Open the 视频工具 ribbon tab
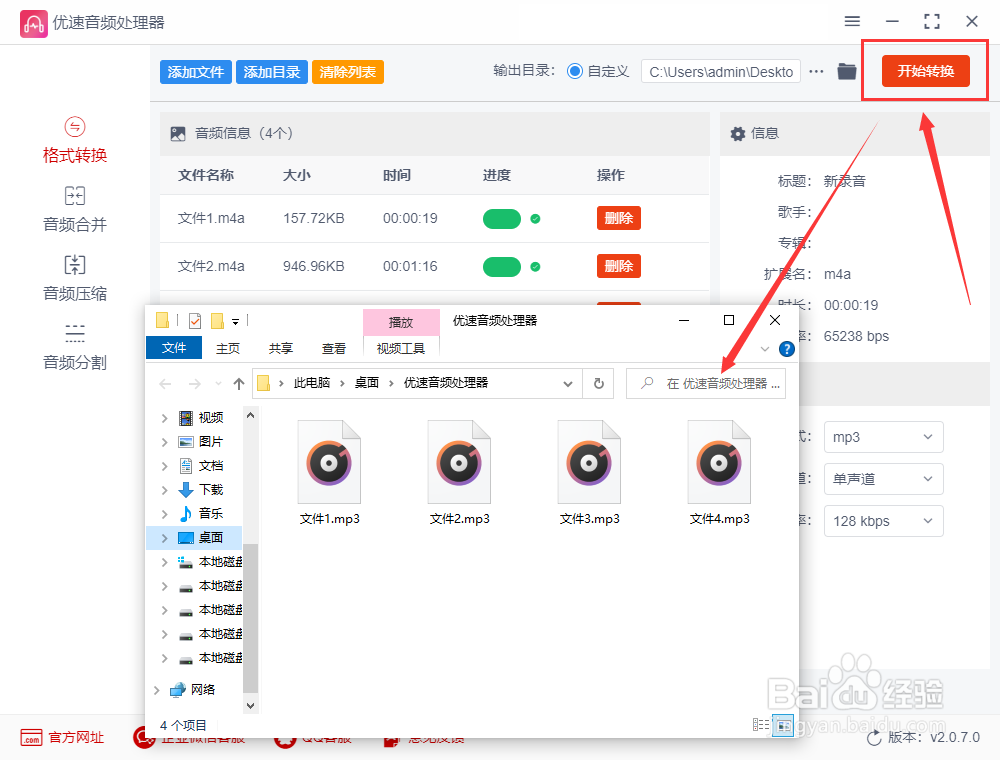Image resolution: width=1000 pixels, height=760 pixels. tap(401, 348)
